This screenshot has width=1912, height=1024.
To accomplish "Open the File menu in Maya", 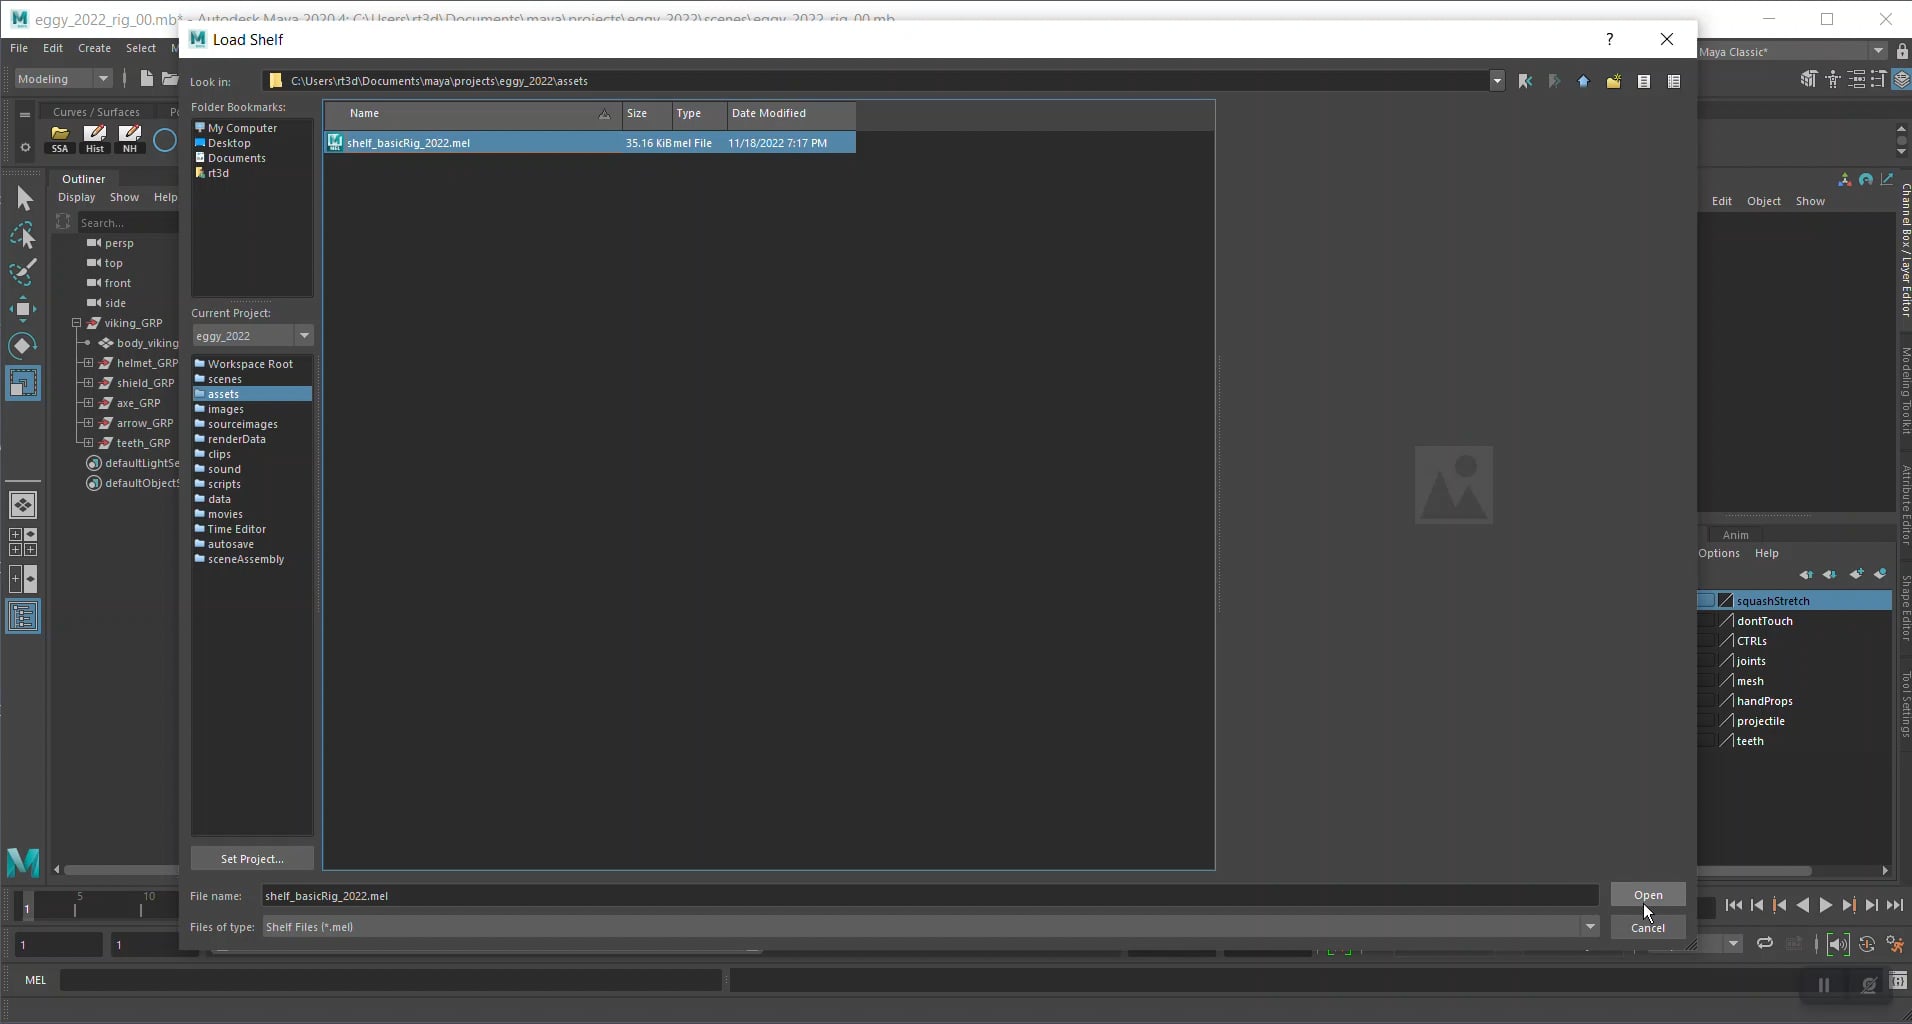I will point(19,48).
